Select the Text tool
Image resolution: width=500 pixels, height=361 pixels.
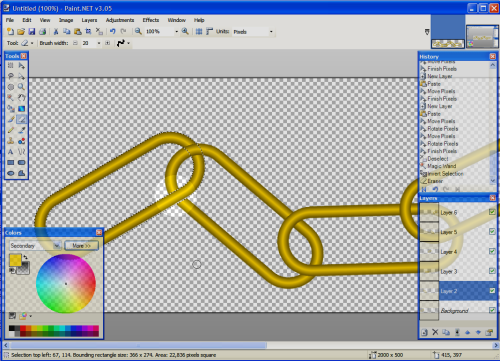point(11,152)
